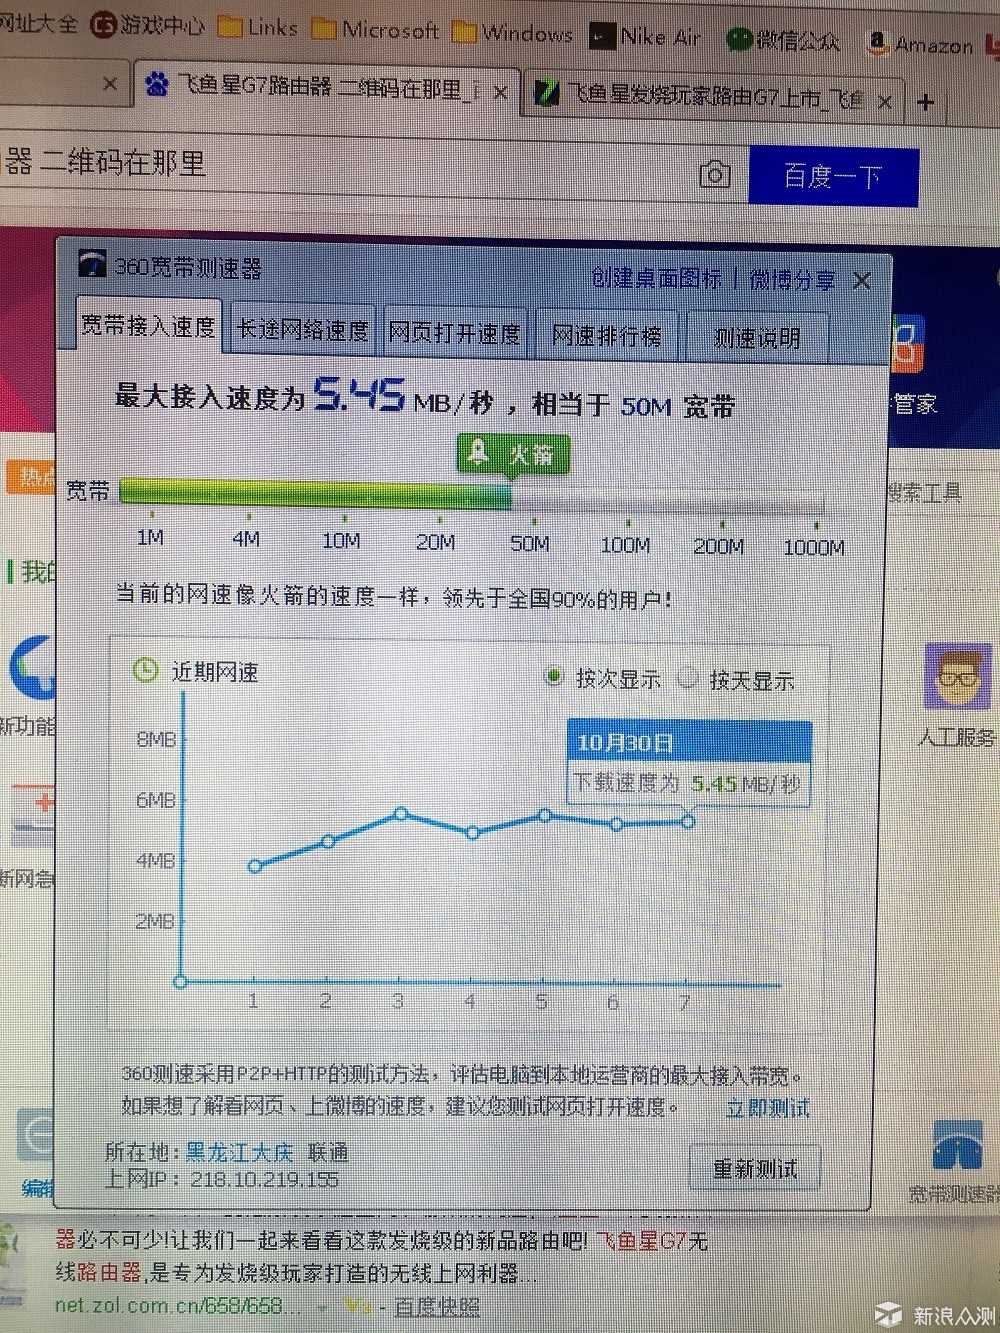
Task: Open the Amazon bookmark
Action: pos(921,43)
